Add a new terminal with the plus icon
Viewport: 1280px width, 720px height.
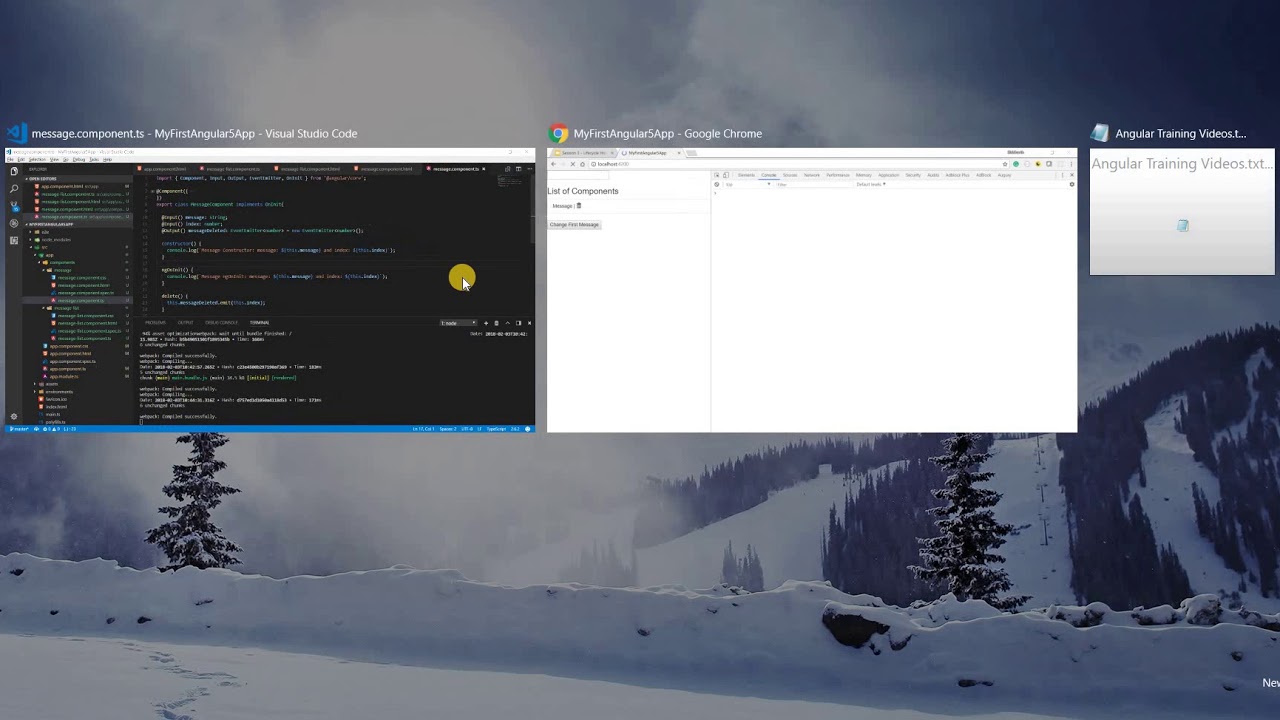486,323
